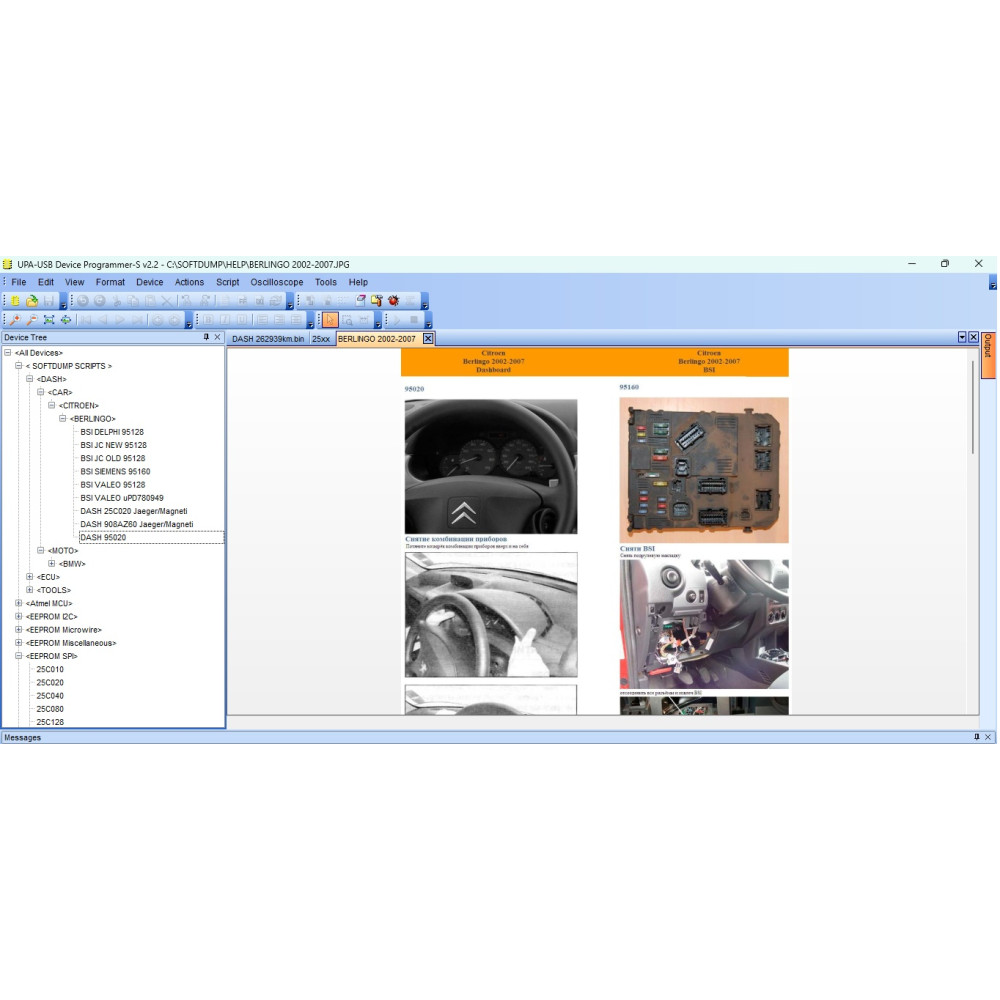Image resolution: width=1000 pixels, height=1000 pixels.
Task: Click the Fit to window icon
Action: (x=48, y=320)
